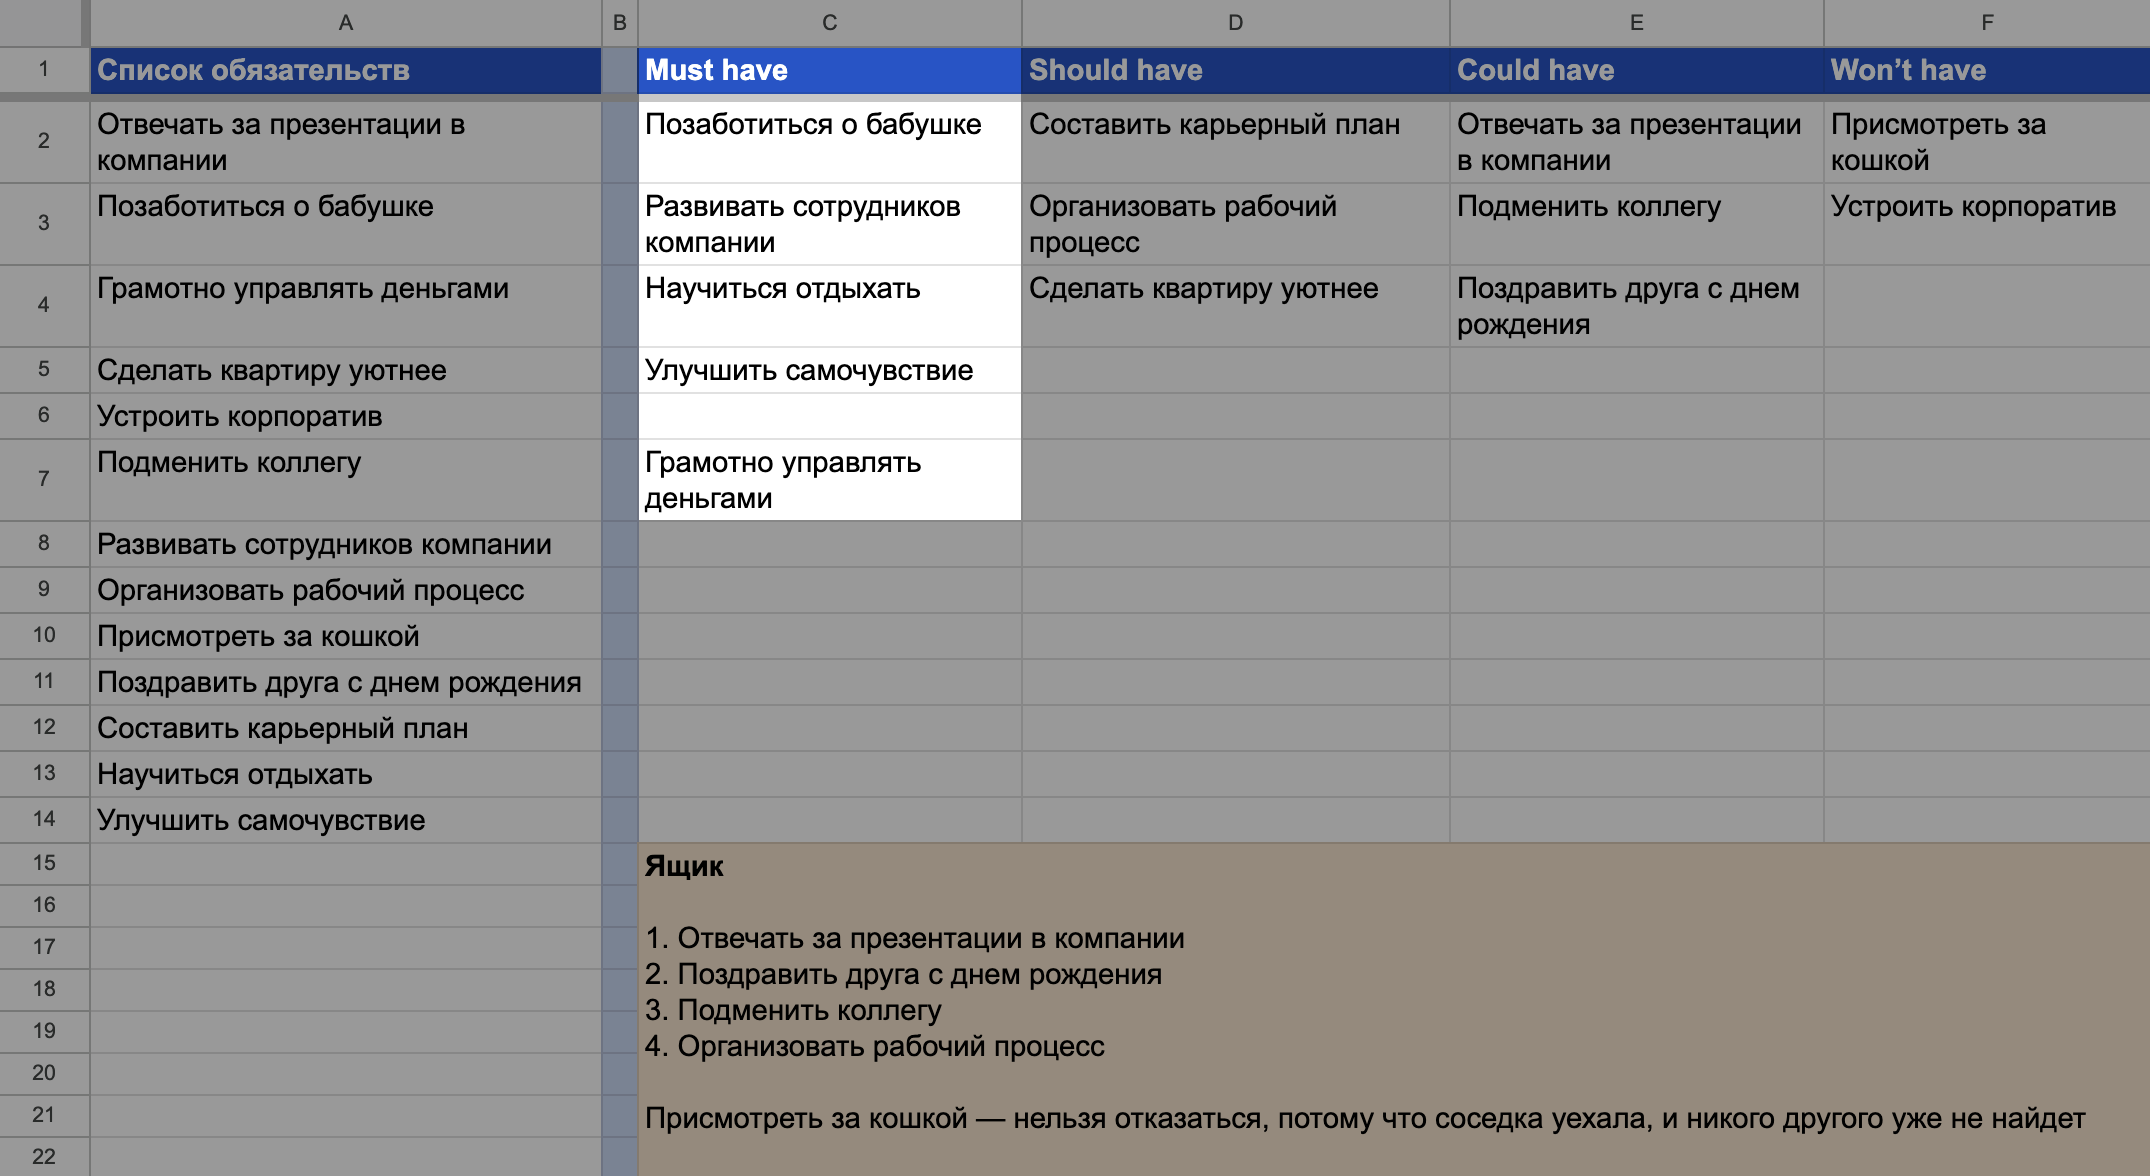This screenshot has height=1176, width=2150.
Task: Click 'Сделать квартиру уютнее' under Should have
Action: [x=1236, y=306]
